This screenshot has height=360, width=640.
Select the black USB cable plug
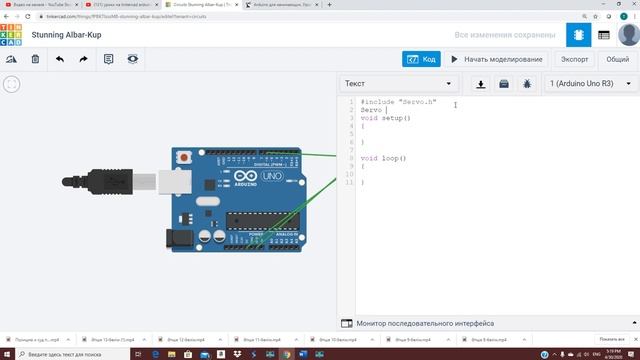(98, 182)
